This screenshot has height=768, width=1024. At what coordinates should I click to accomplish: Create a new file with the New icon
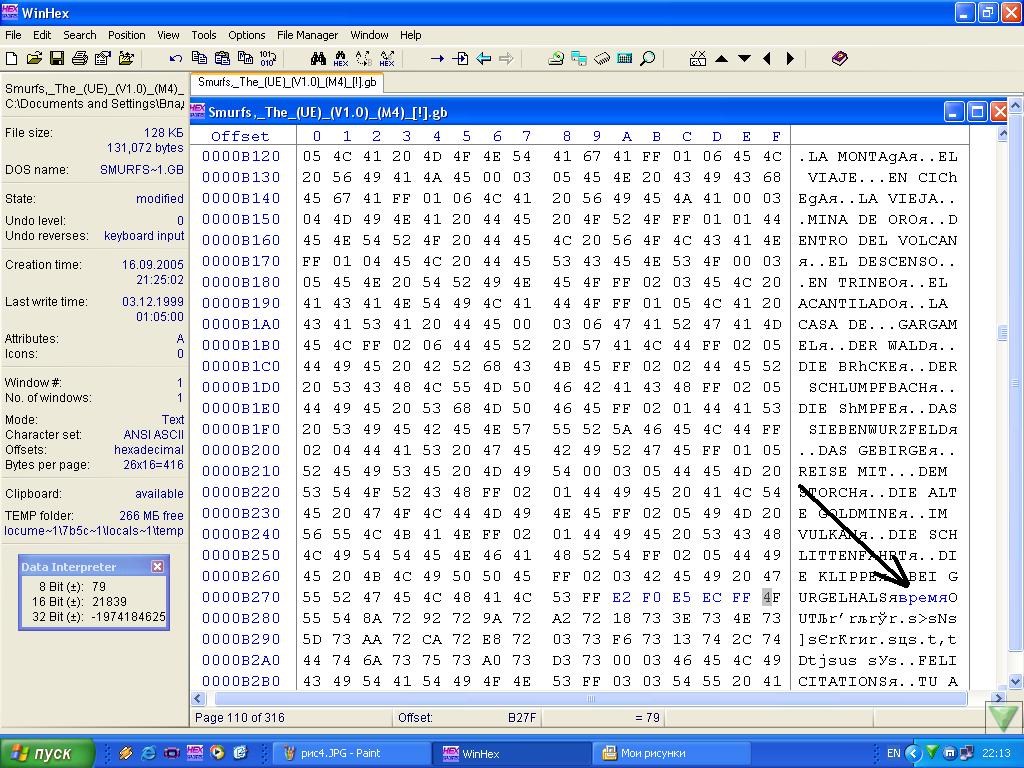tap(11, 59)
